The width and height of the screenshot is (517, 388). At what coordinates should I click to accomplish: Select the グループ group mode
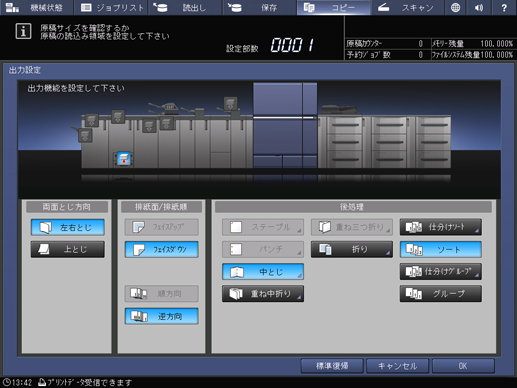pyautogui.click(x=441, y=294)
